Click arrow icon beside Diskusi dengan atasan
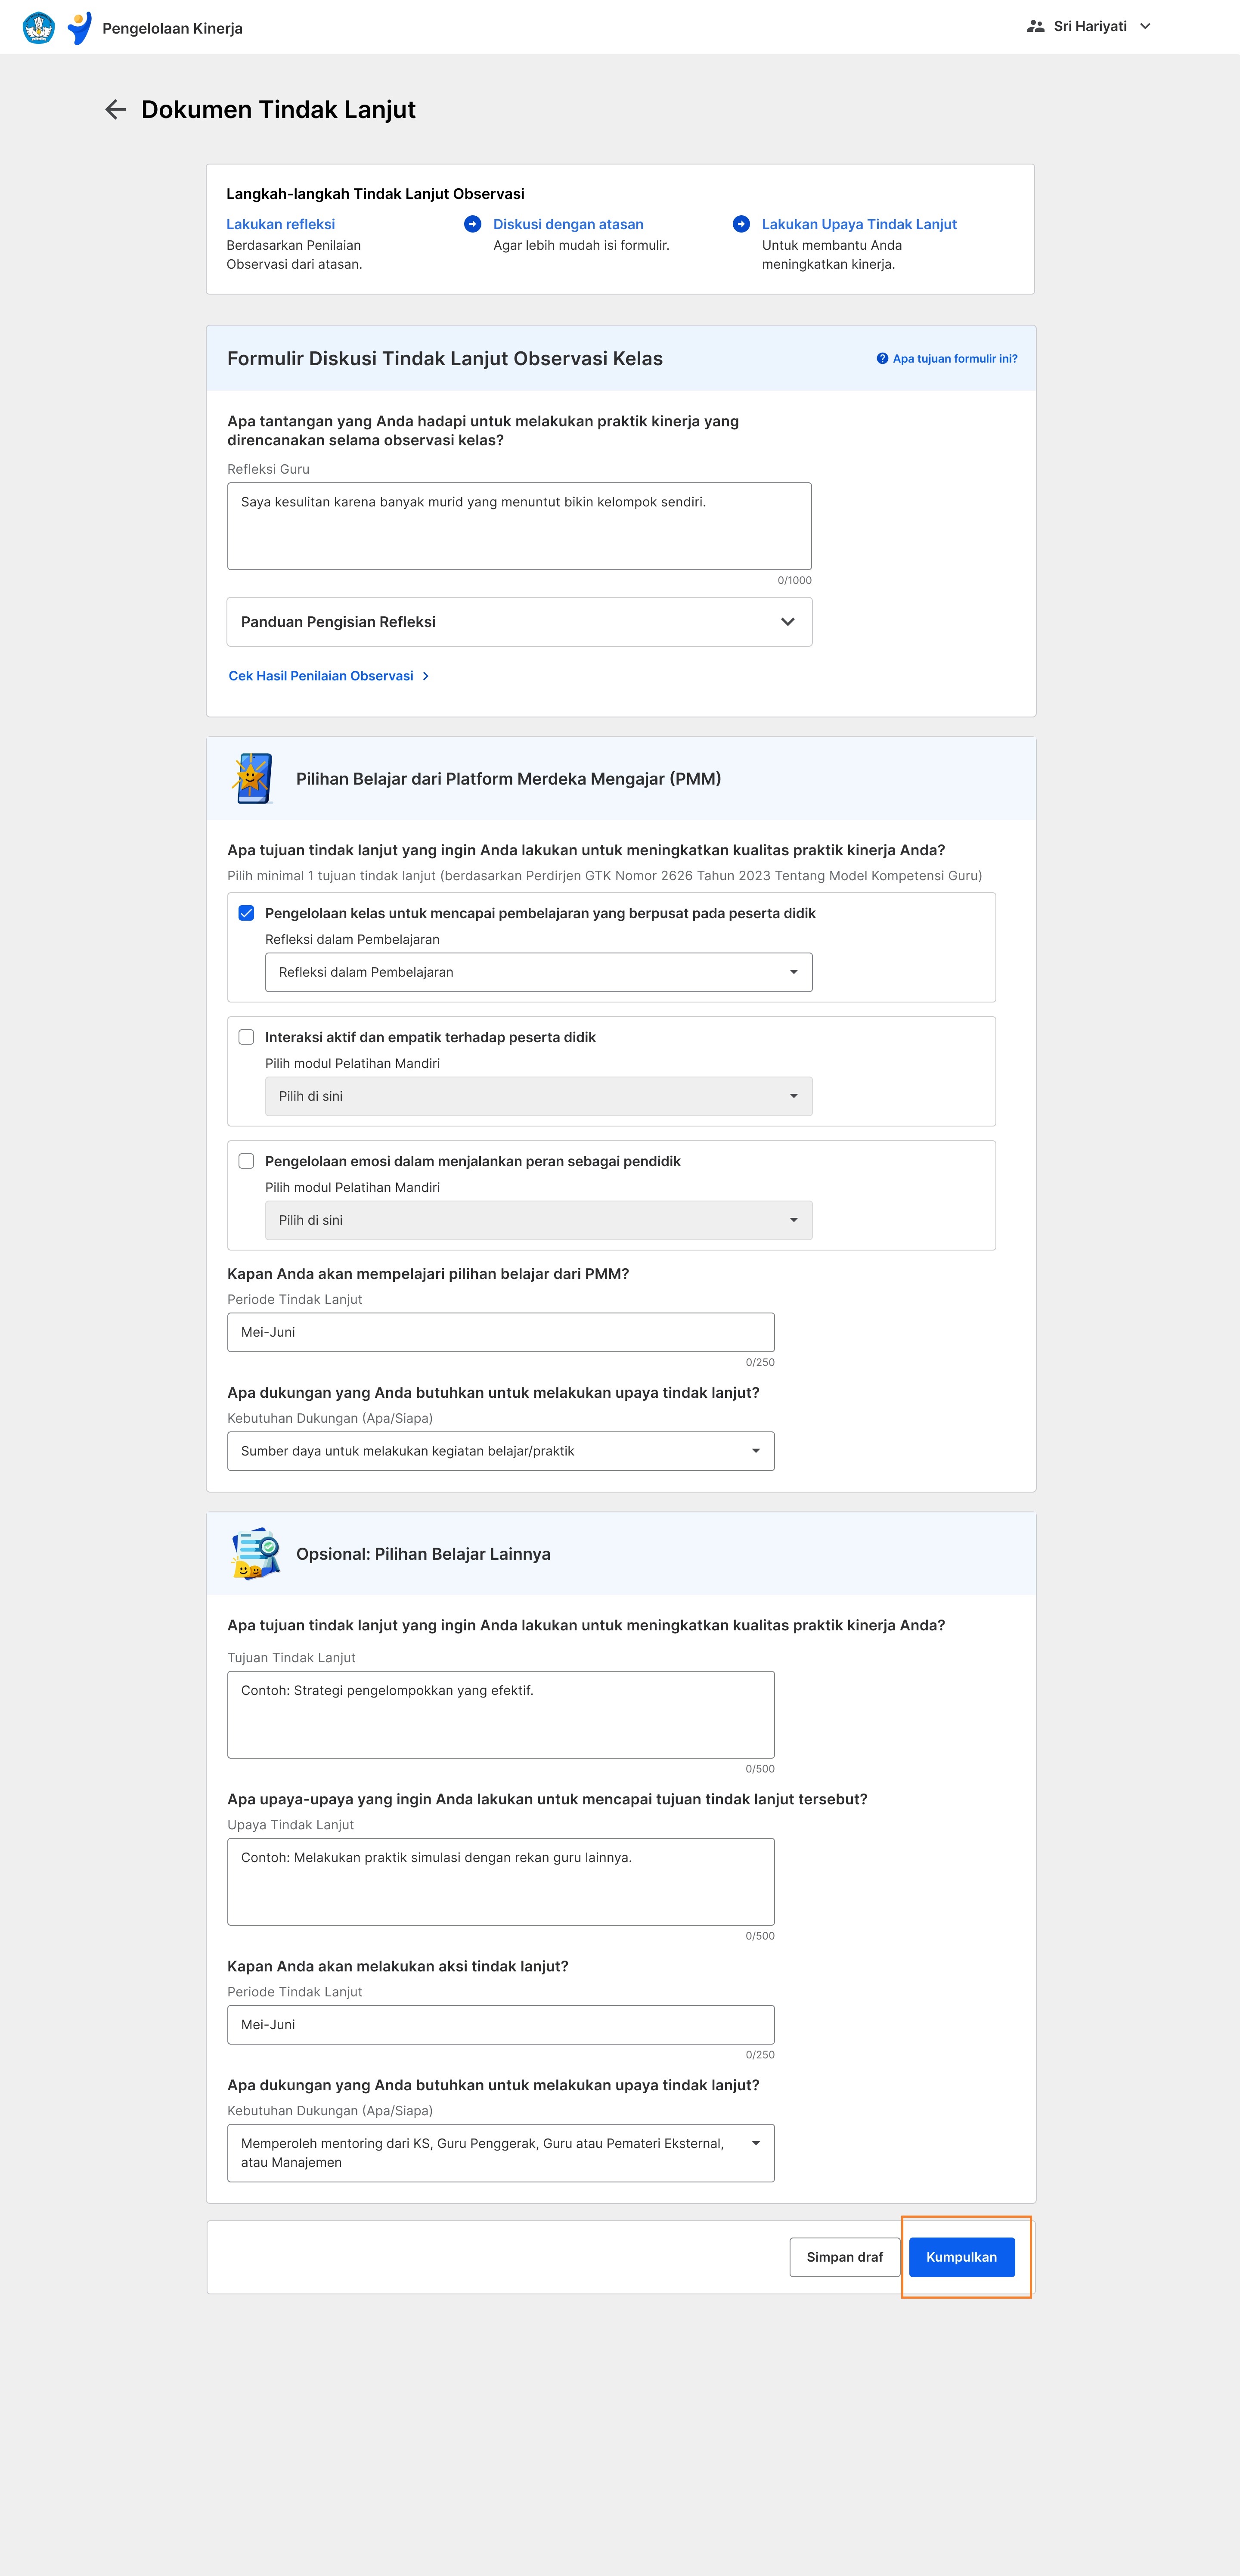The width and height of the screenshot is (1240, 2576). click(473, 224)
